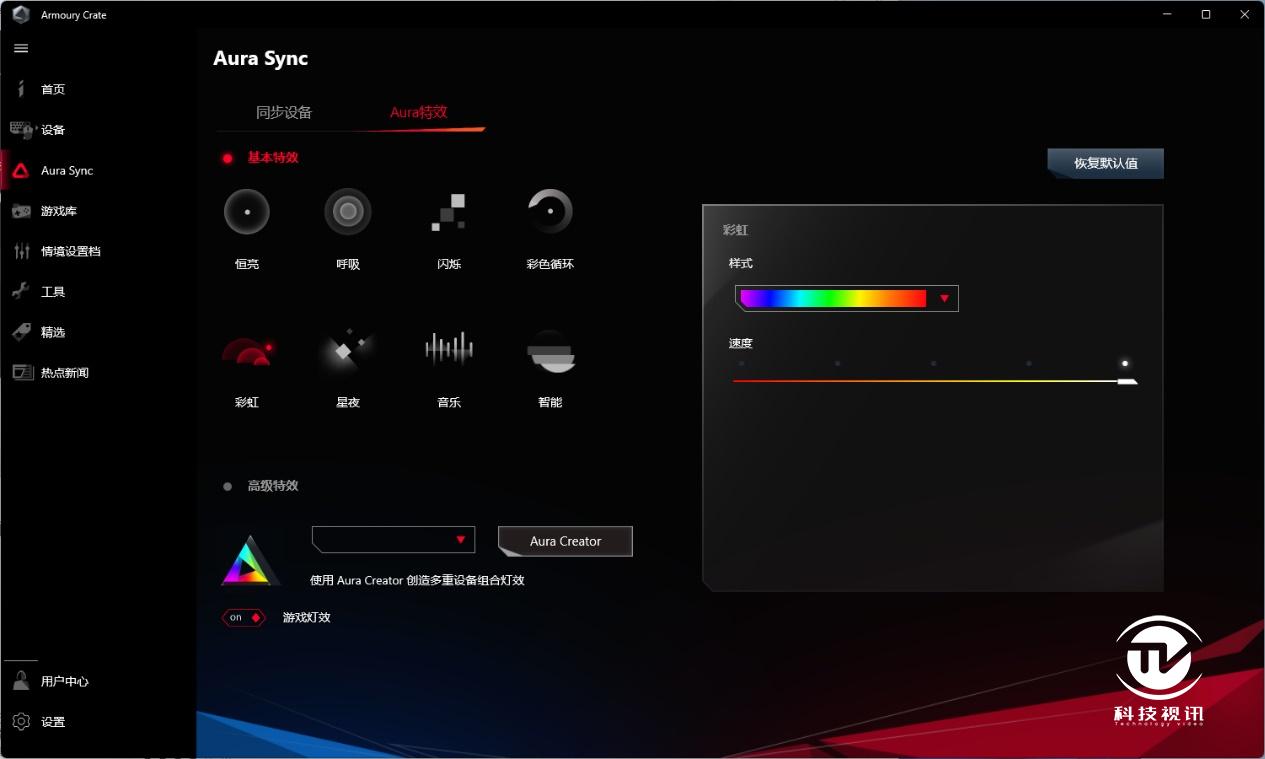The image size is (1265, 759).
Task: Expand the advanced effects profile dropdown
Action: [x=392, y=540]
